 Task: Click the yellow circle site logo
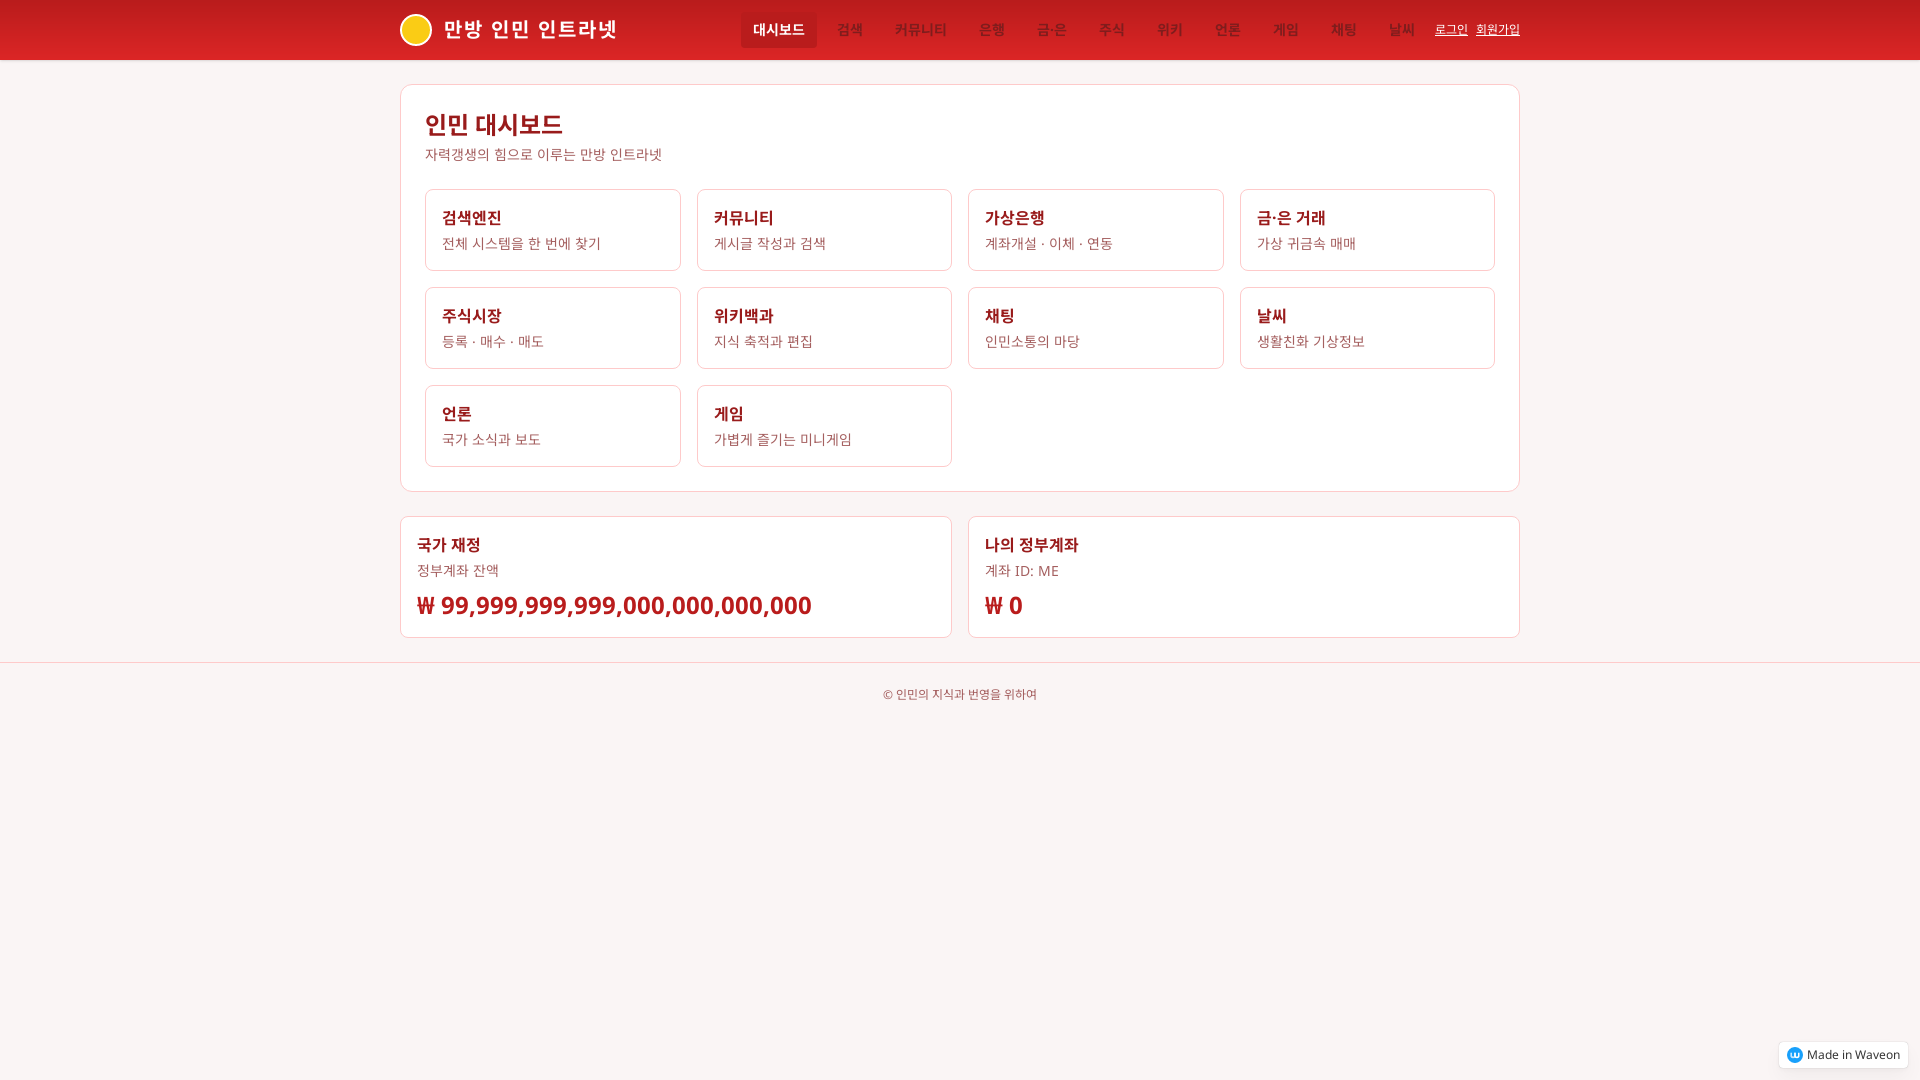416,30
